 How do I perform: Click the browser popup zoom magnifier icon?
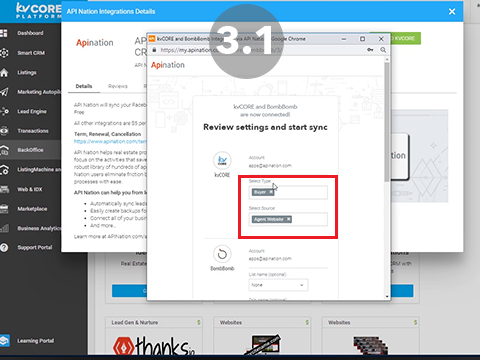[383, 50]
